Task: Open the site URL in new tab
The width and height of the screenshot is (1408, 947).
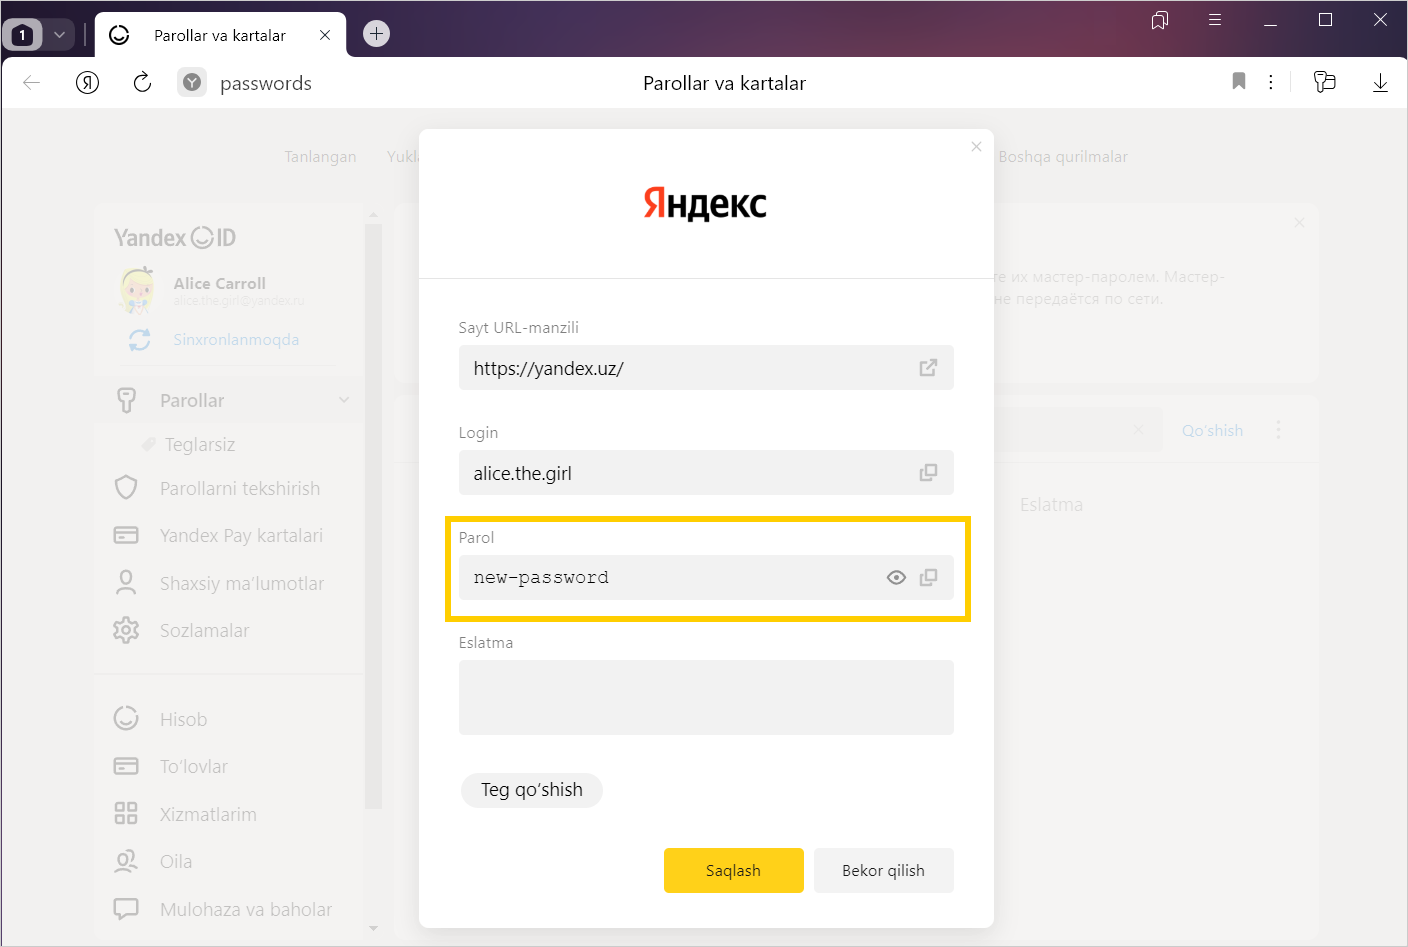Action: pos(928,368)
